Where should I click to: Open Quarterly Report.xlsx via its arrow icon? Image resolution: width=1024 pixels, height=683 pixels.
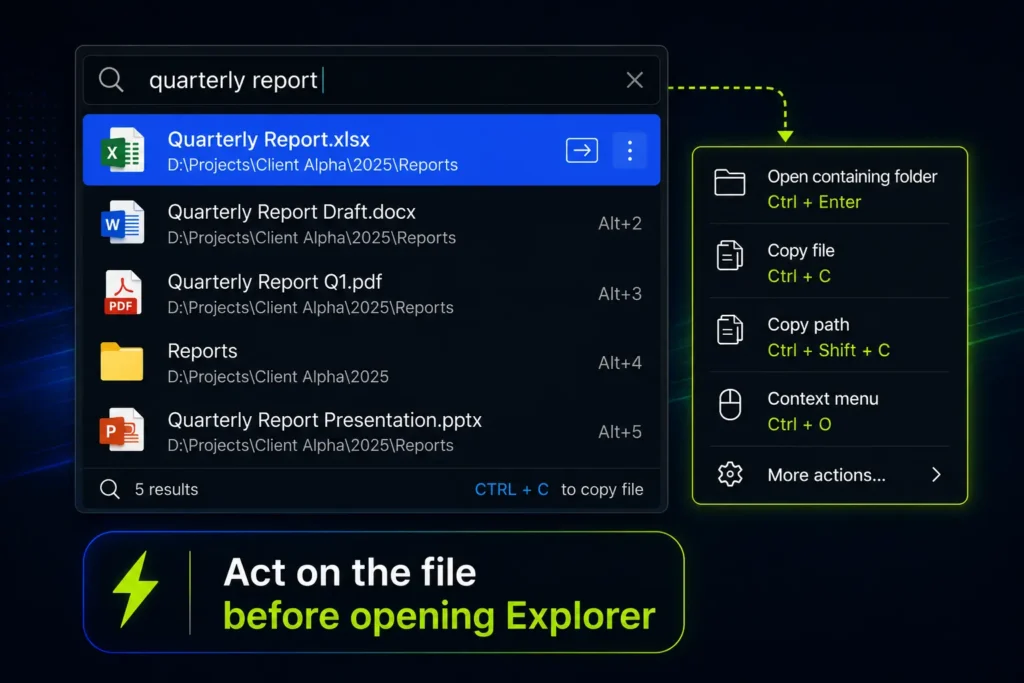pyautogui.click(x=581, y=150)
